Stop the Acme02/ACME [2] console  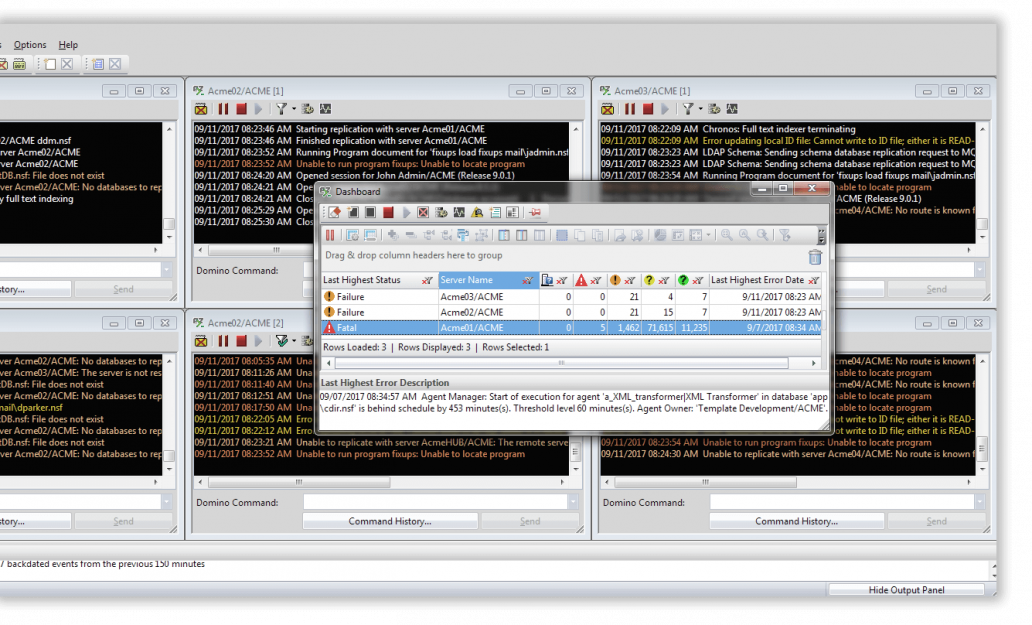click(242, 341)
